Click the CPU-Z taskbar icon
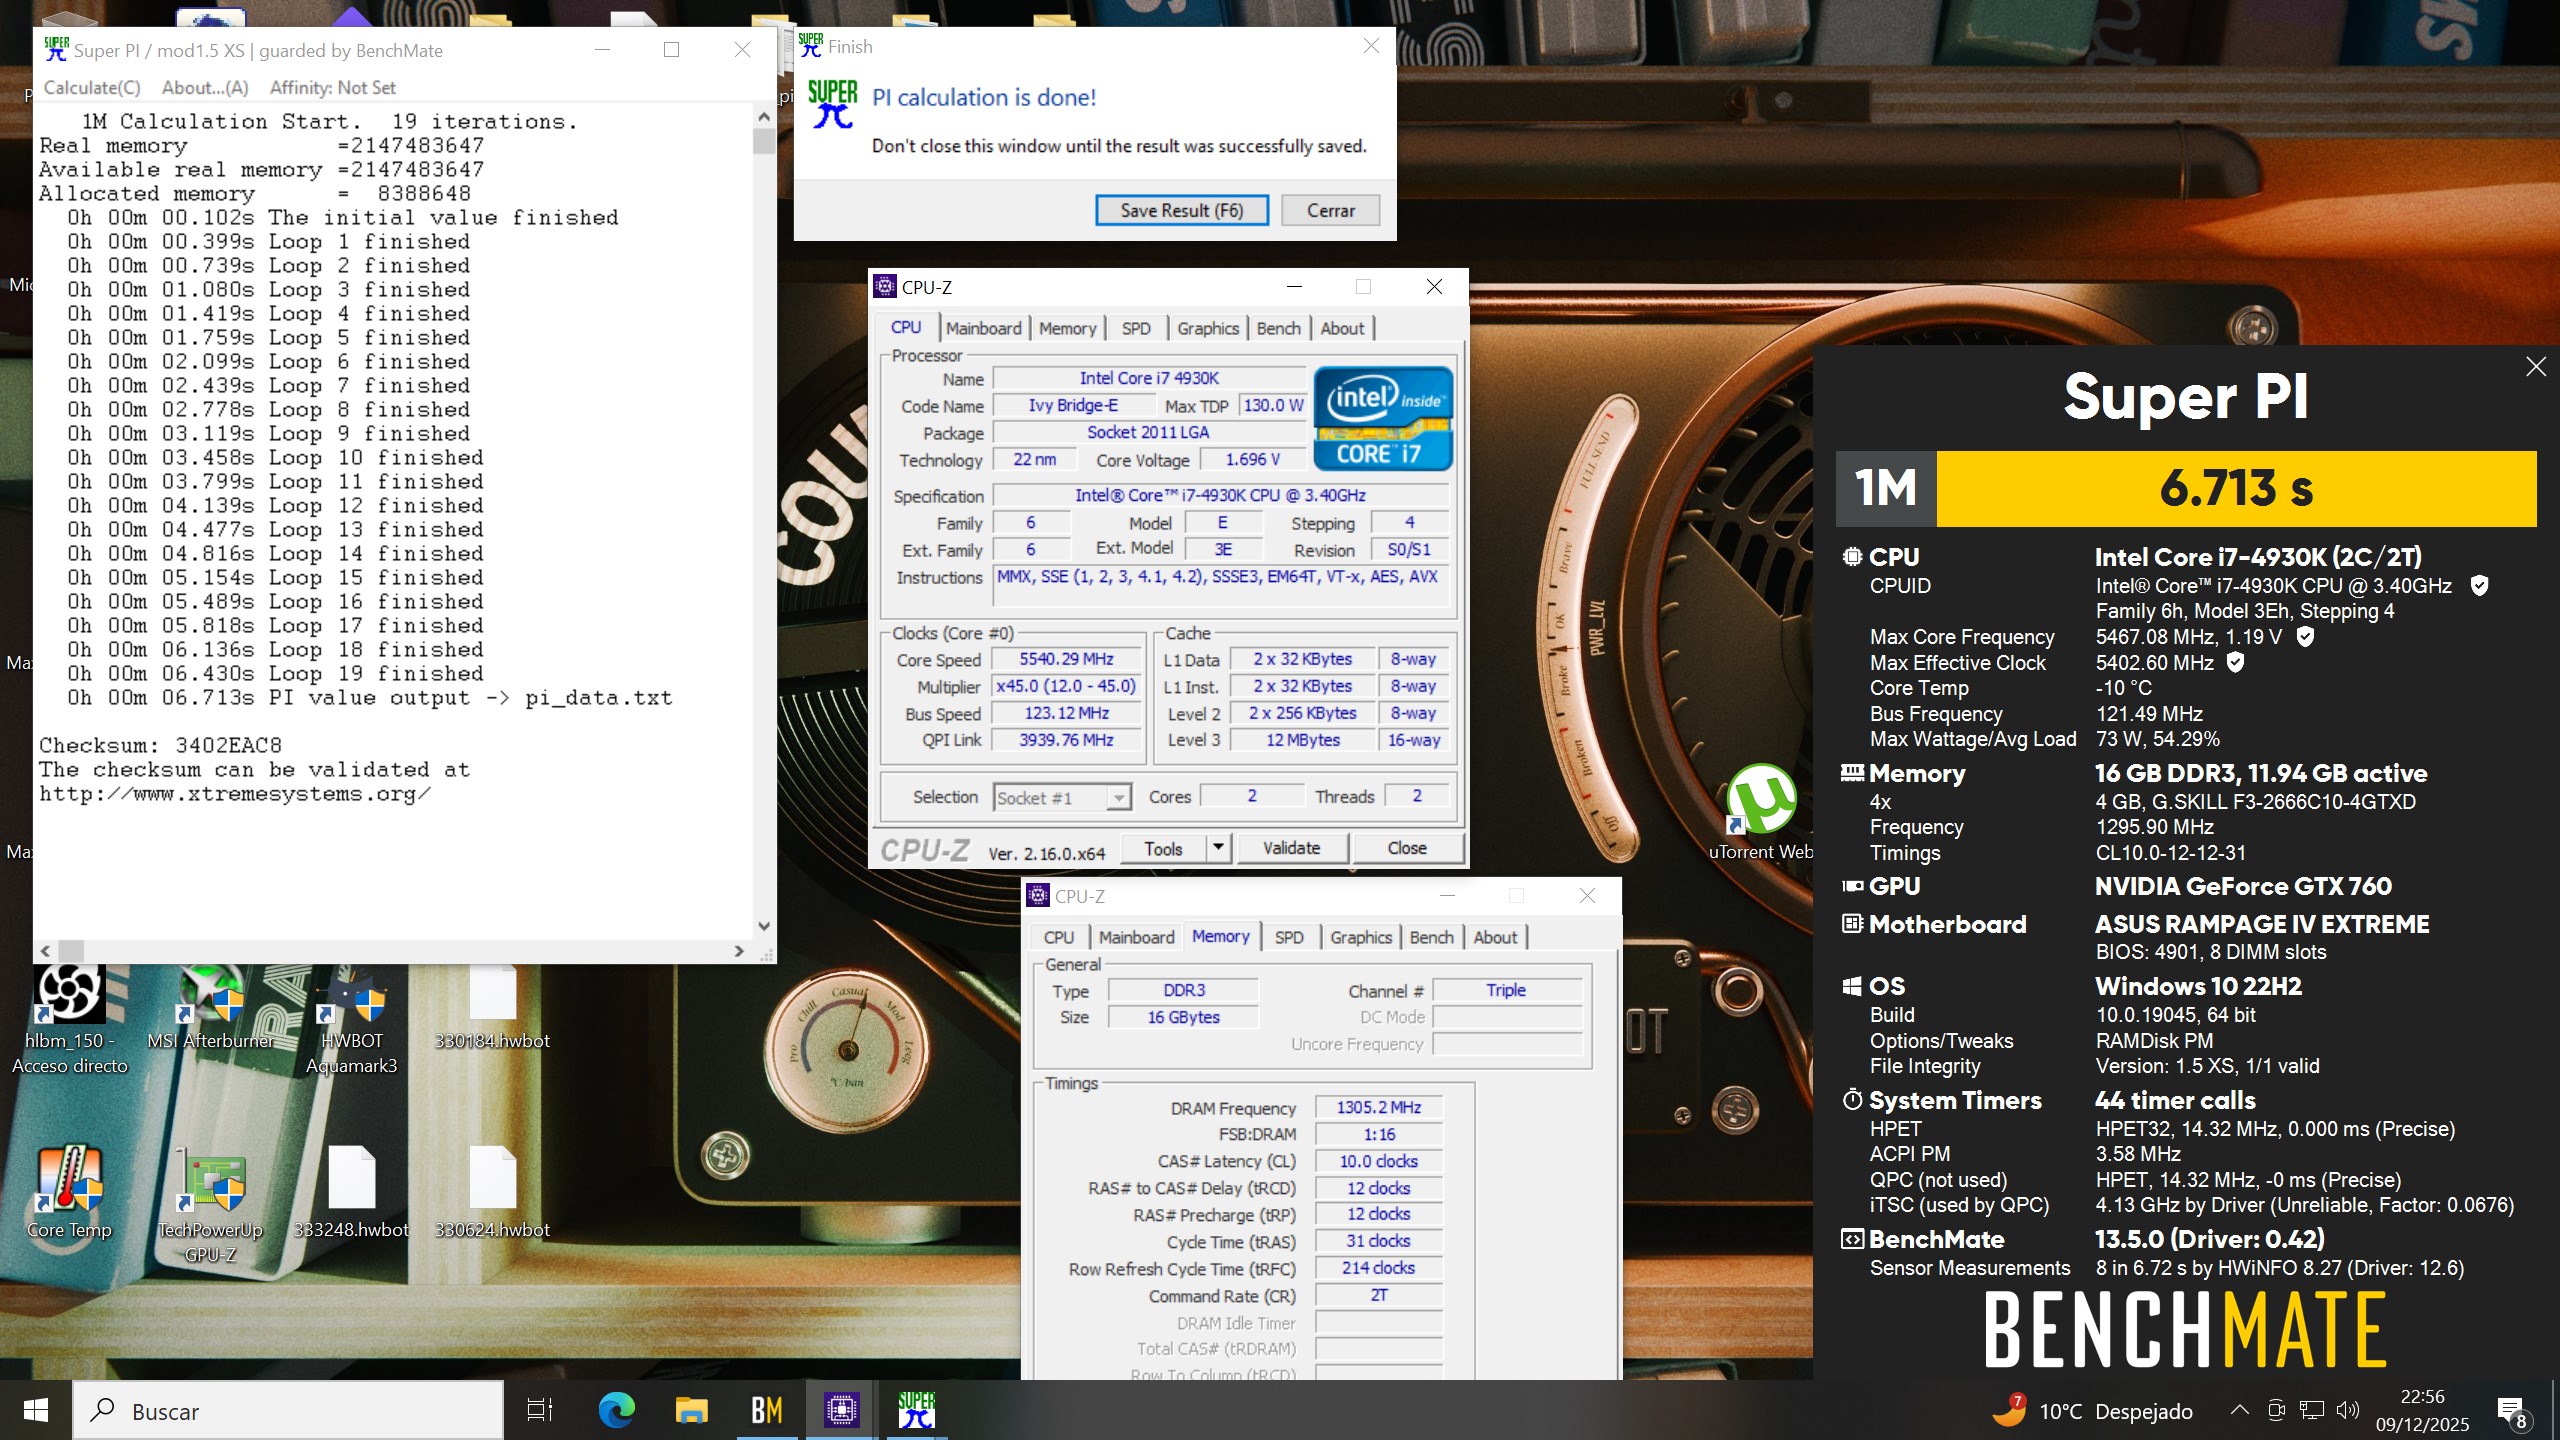The height and width of the screenshot is (1440, 2560). coord(841,1410)
